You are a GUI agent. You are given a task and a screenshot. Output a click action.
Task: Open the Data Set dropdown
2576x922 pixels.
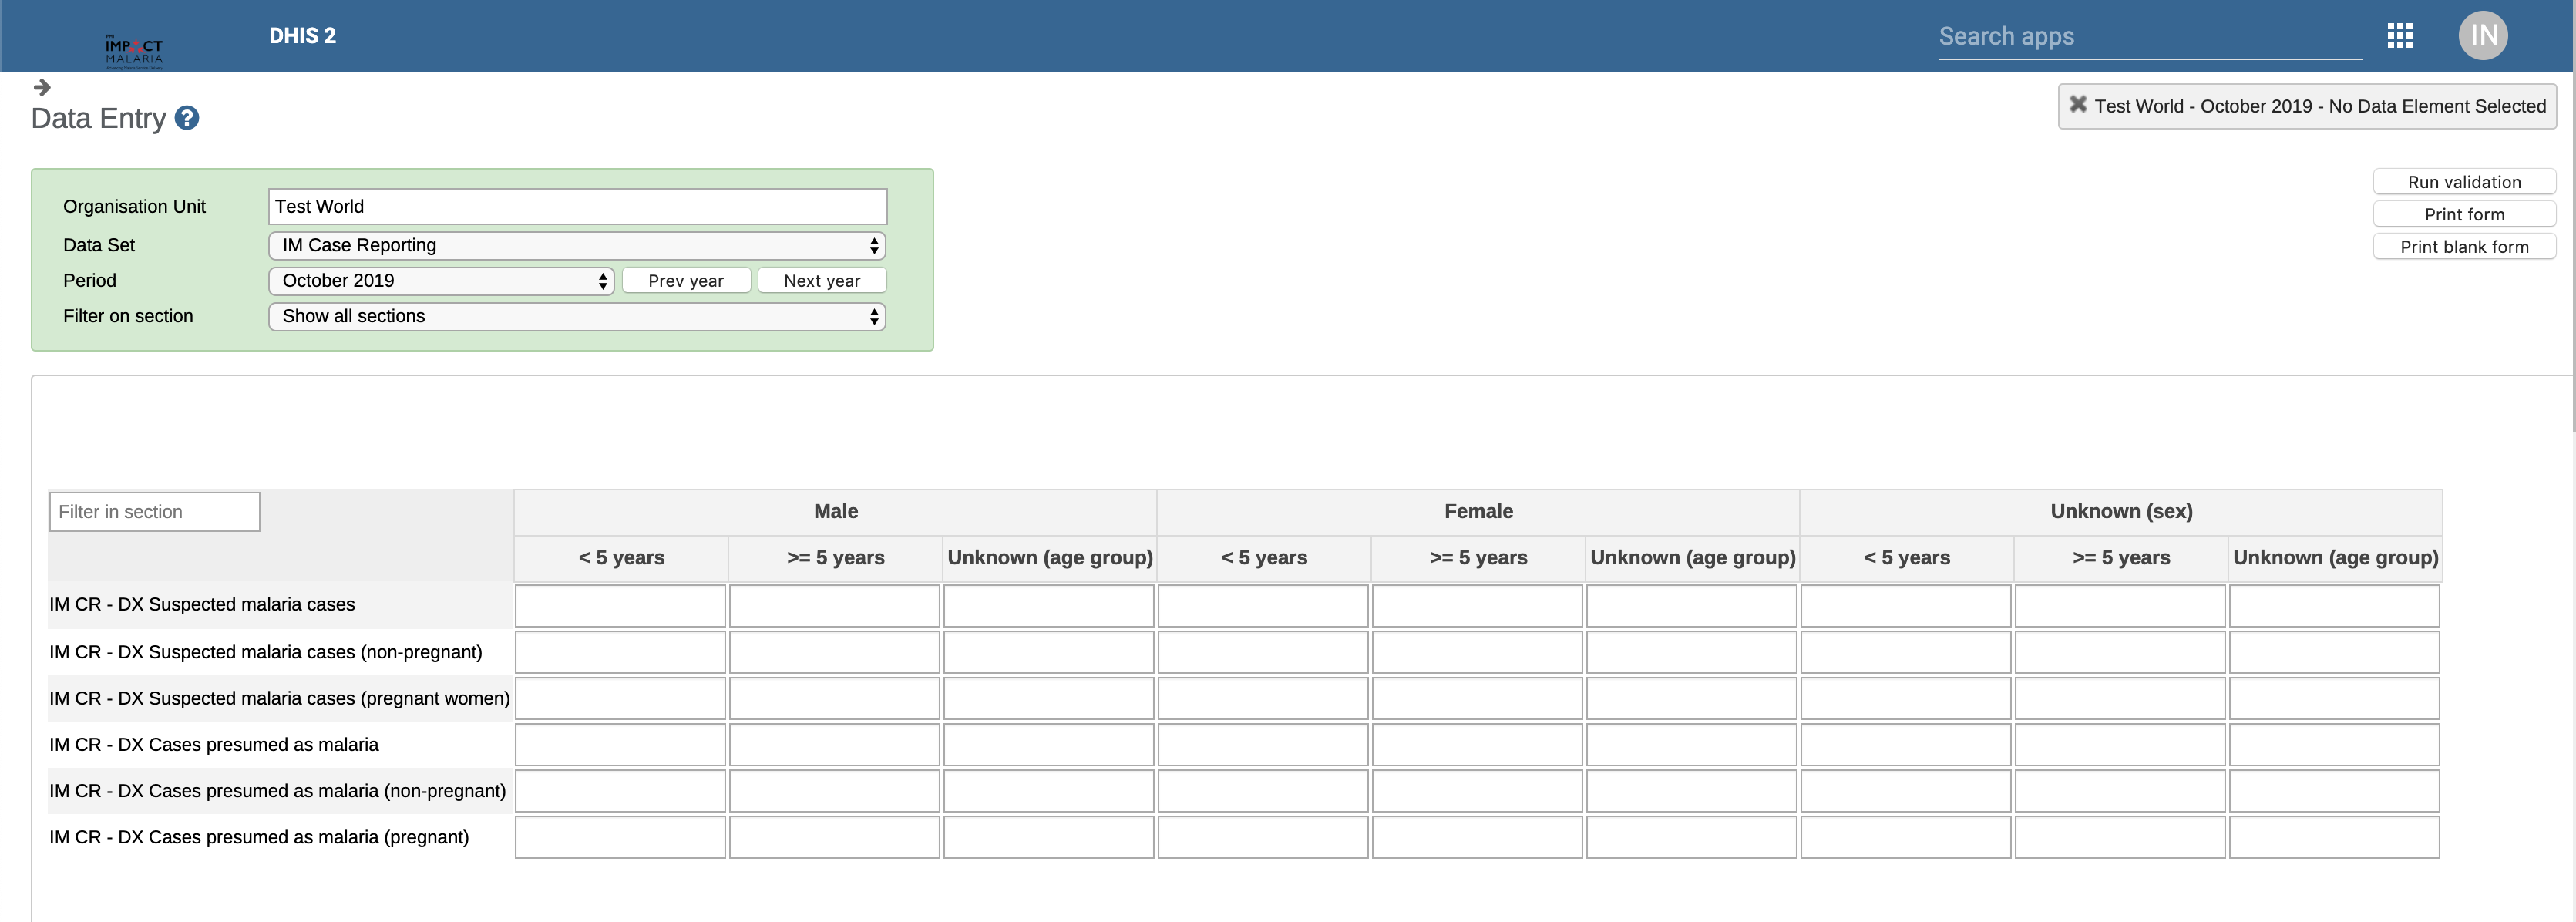577,245
